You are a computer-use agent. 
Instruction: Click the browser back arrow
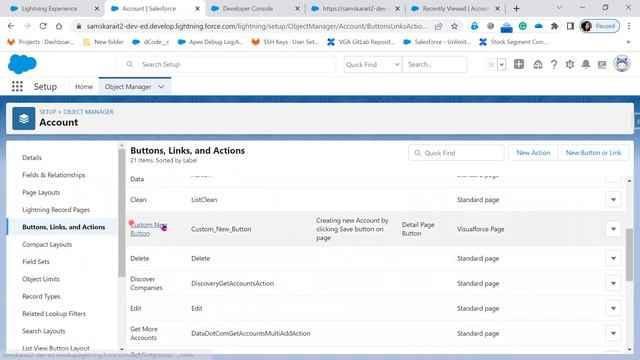click(x=11, y=26)
